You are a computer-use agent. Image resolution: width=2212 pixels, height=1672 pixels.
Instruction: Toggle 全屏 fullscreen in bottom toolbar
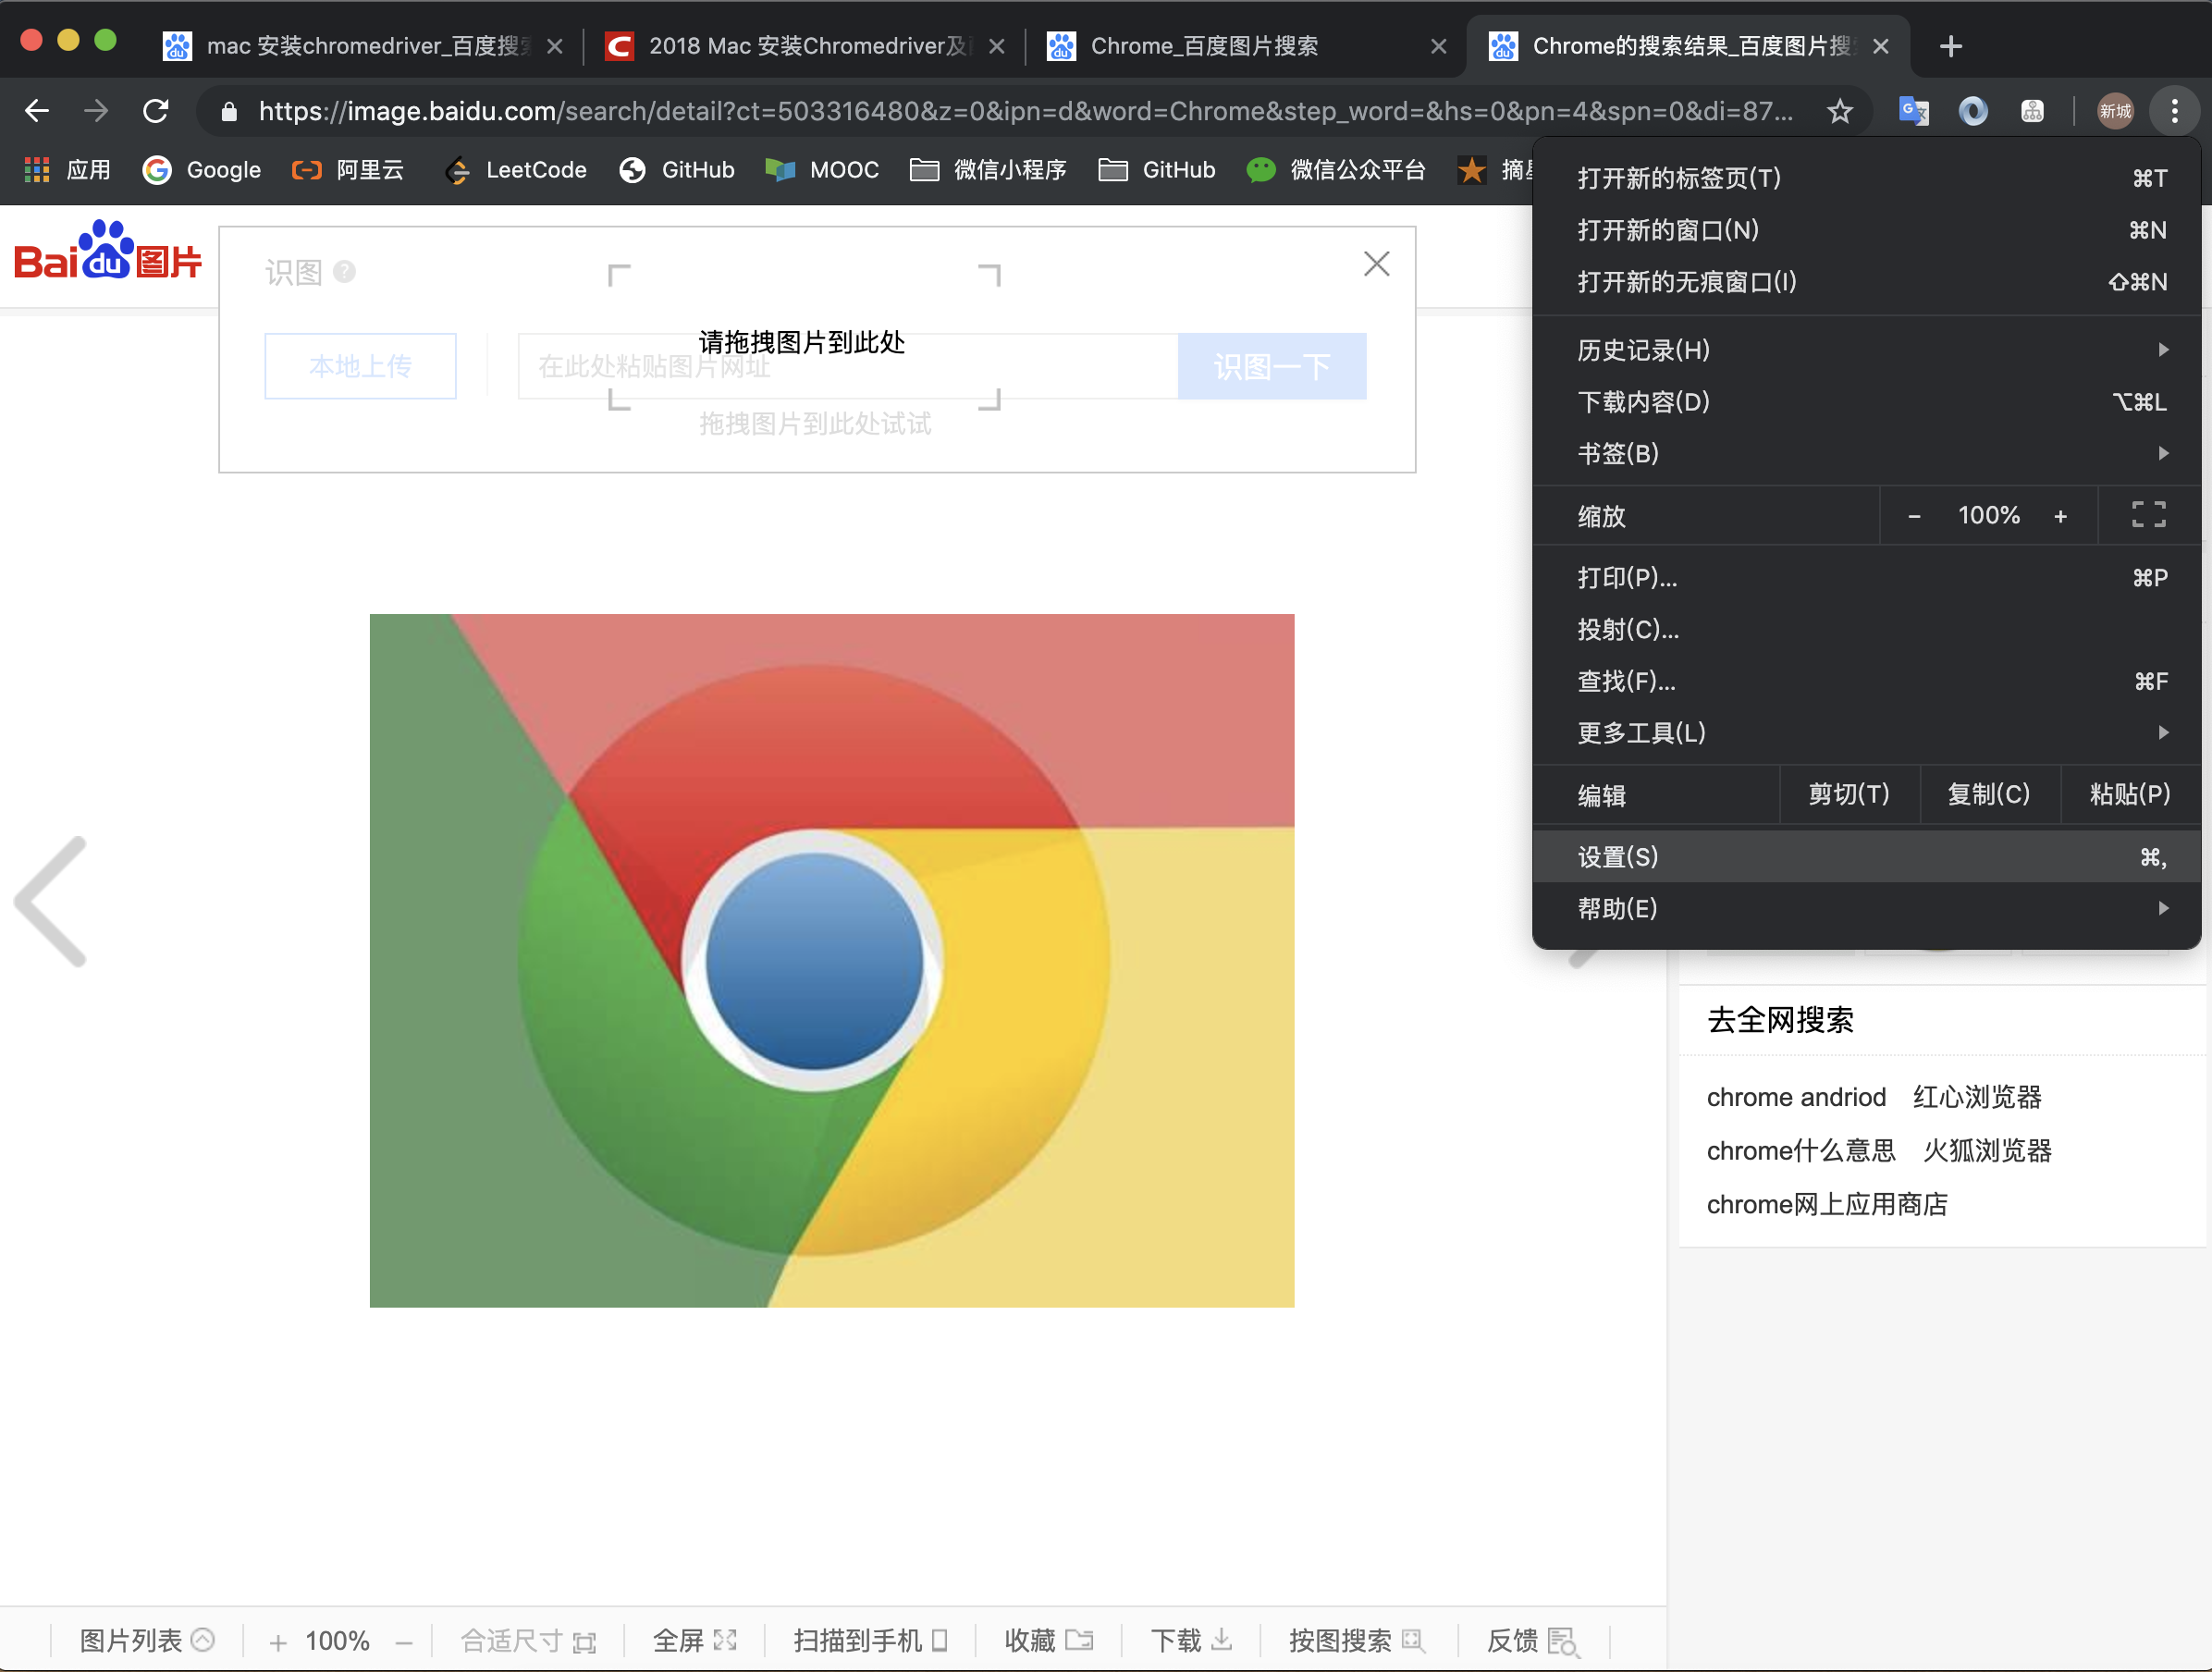click(x=695, y=1641)
